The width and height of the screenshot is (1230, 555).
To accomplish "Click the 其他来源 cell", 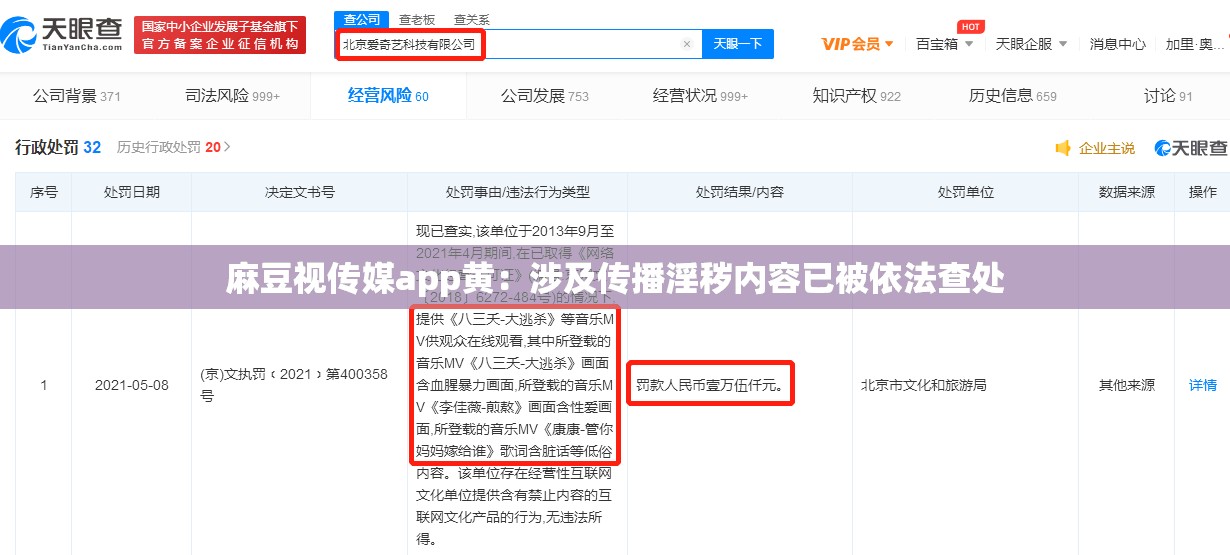I will click(x=1127, y=385).
